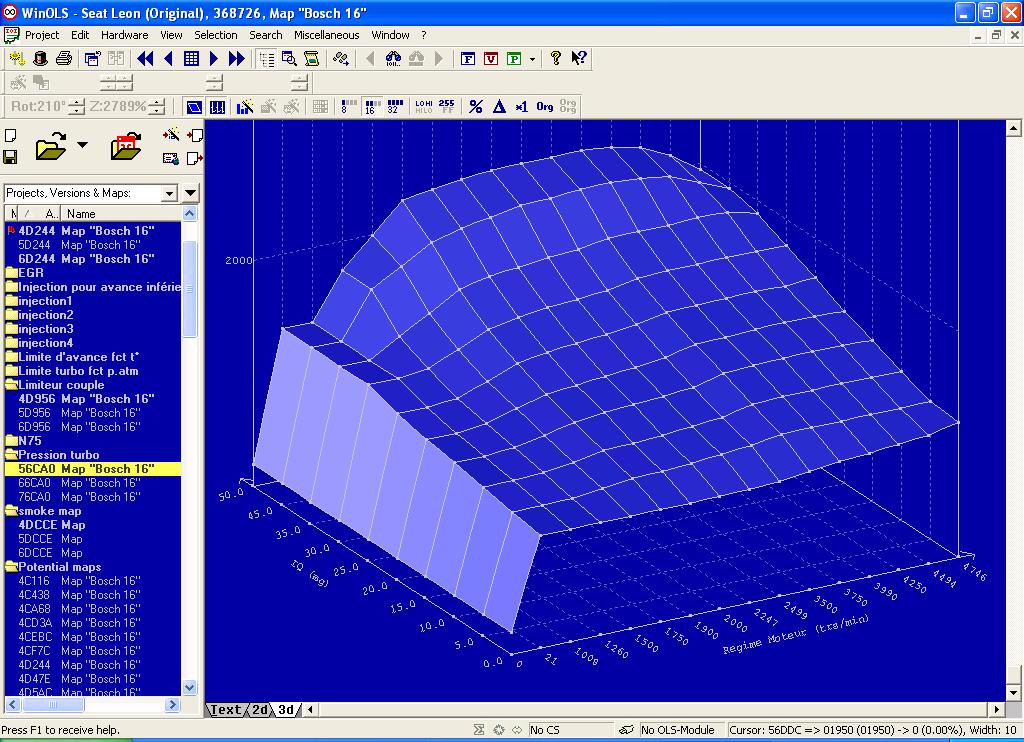Click the footprints trace icon
This screenshot has height=742, width=1024.
click(340, 59)
